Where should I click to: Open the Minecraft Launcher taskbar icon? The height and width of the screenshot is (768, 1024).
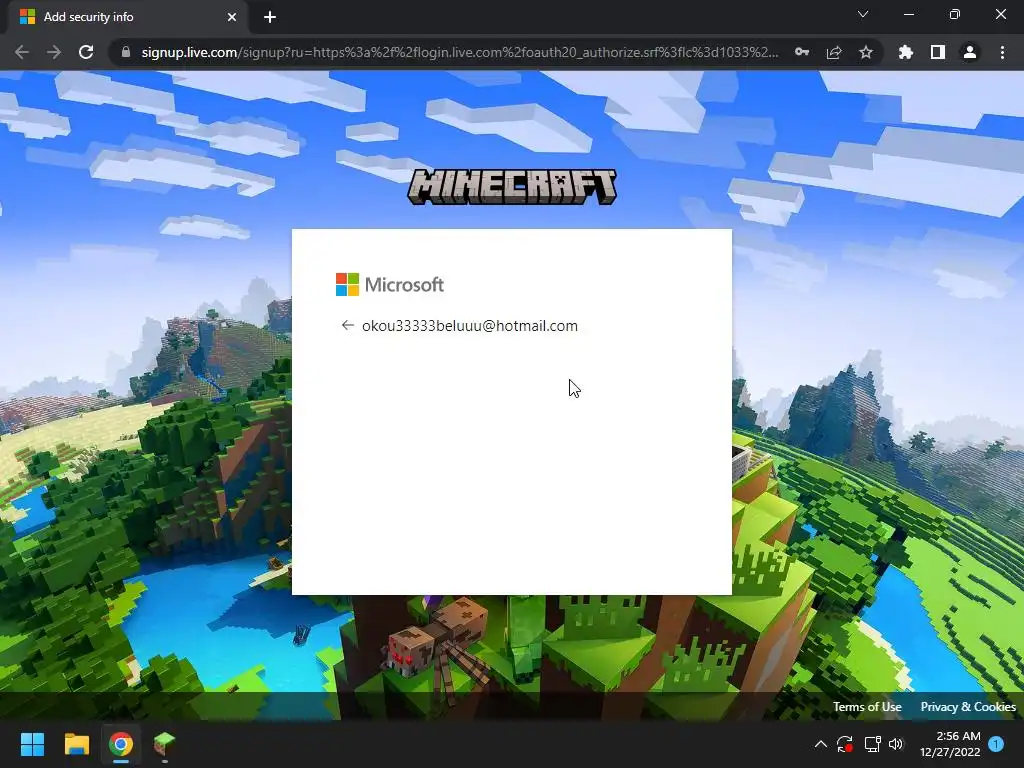[x=165, y=744]
